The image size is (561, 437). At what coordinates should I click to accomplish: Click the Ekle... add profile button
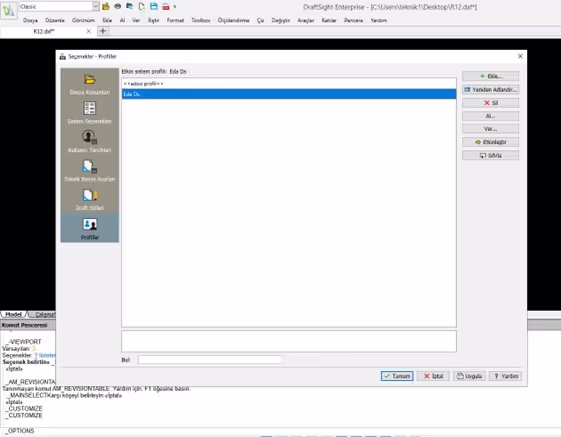click(x=491, y=76)
